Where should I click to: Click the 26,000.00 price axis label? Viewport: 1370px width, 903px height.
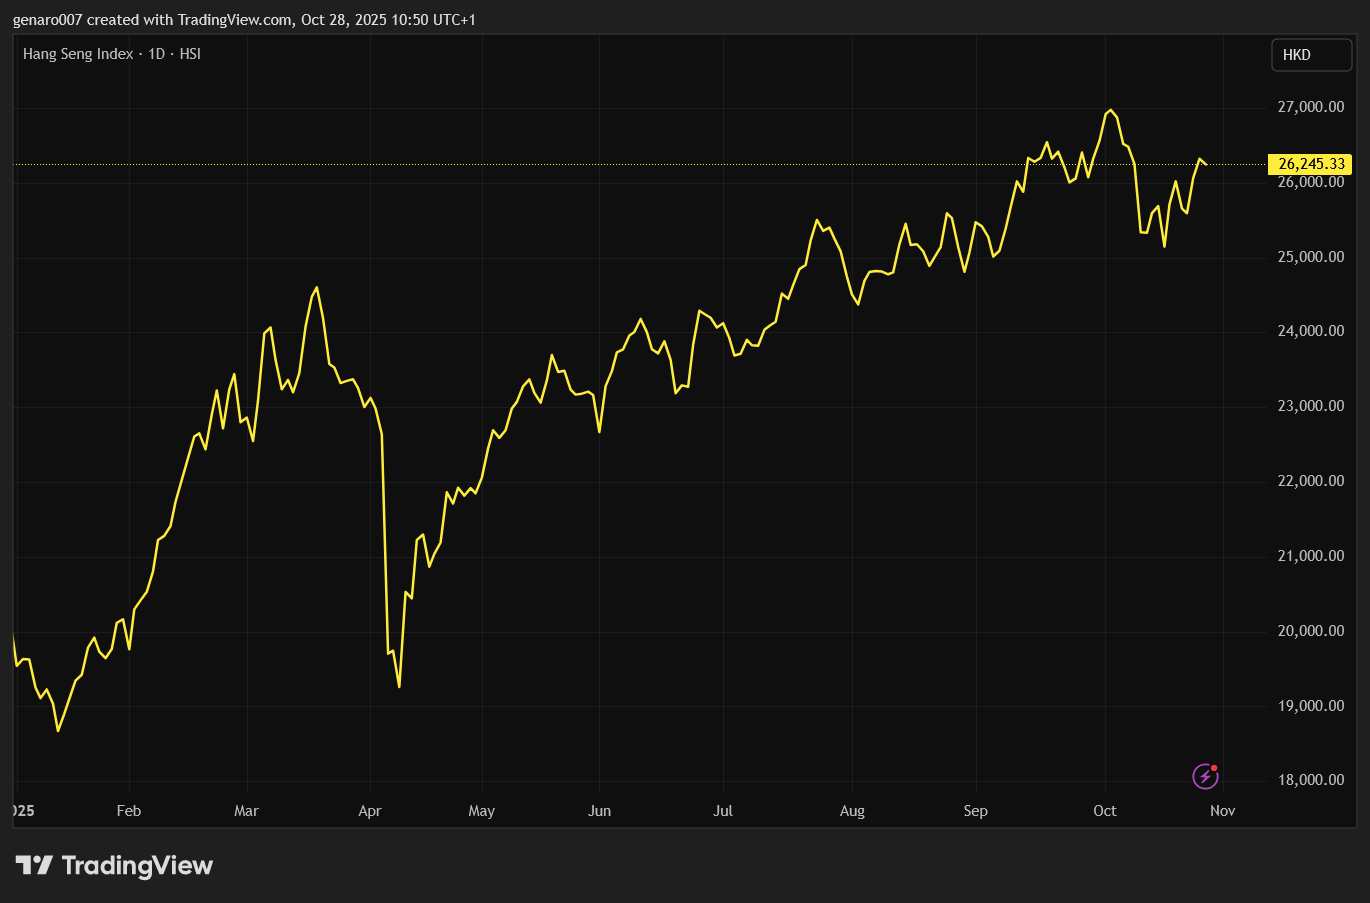click(x=1311, y=182)
